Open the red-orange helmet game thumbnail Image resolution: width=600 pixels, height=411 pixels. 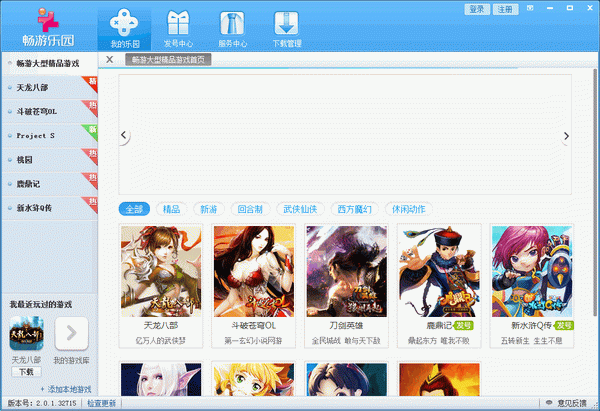tap(439, 379)
